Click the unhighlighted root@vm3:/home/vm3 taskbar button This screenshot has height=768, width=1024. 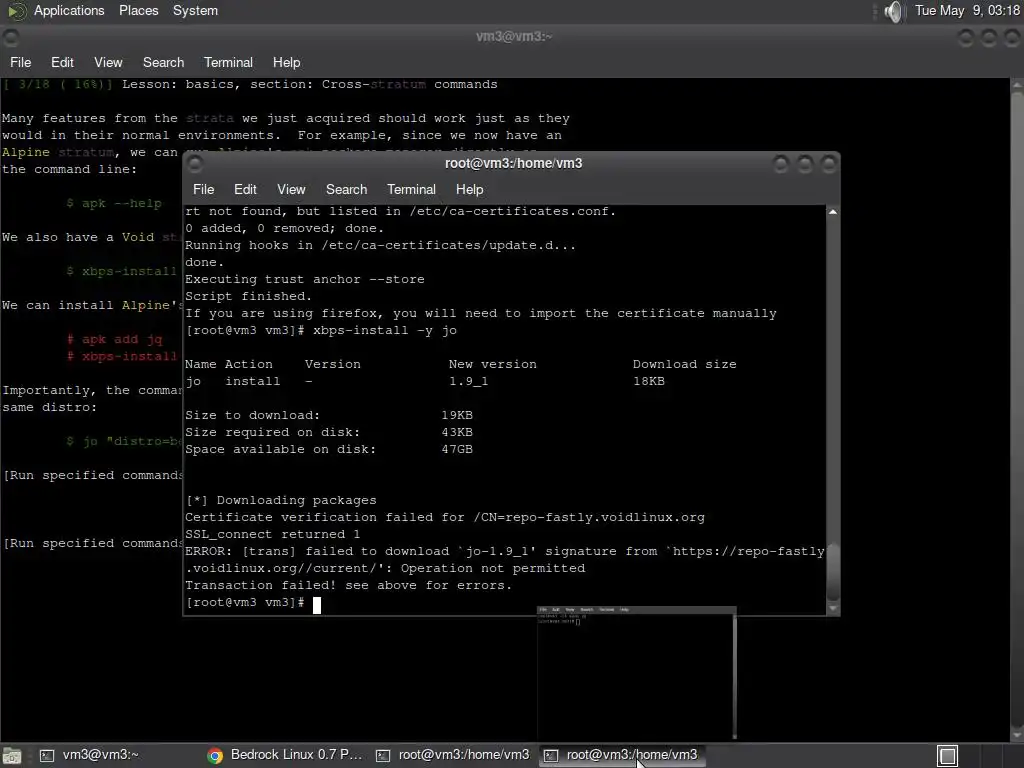453,755
